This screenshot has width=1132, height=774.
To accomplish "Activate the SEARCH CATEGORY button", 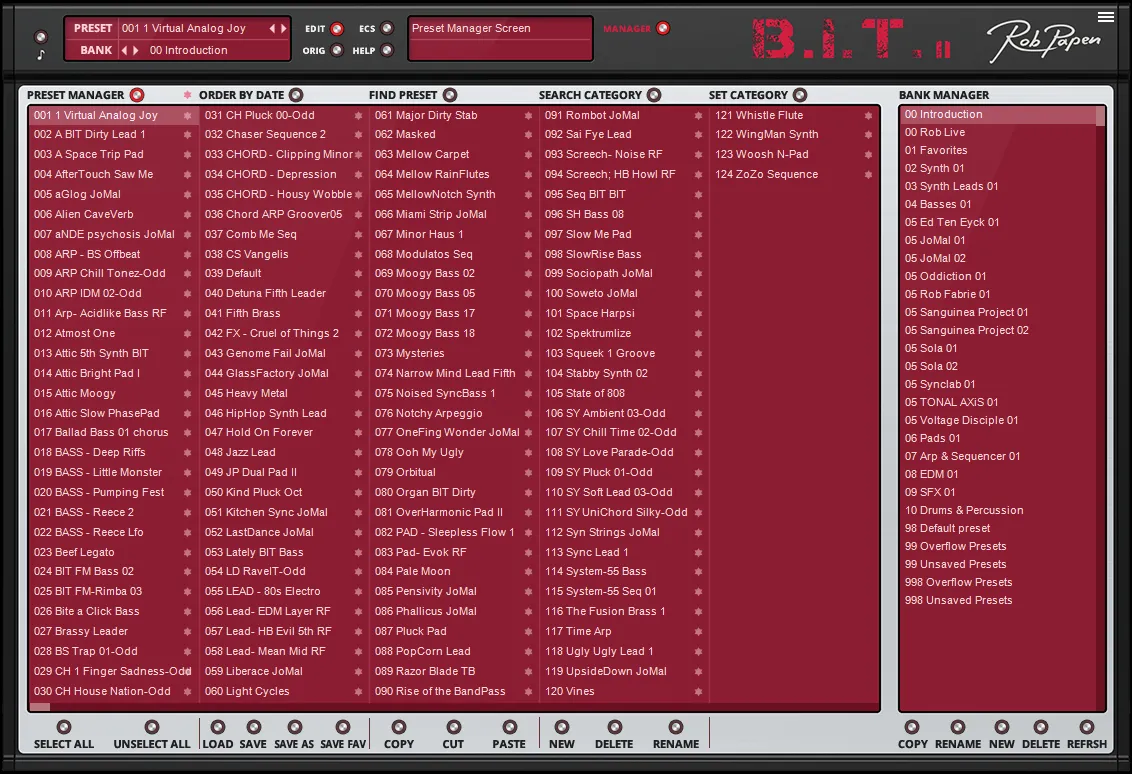I will click(x=654, y=95).
